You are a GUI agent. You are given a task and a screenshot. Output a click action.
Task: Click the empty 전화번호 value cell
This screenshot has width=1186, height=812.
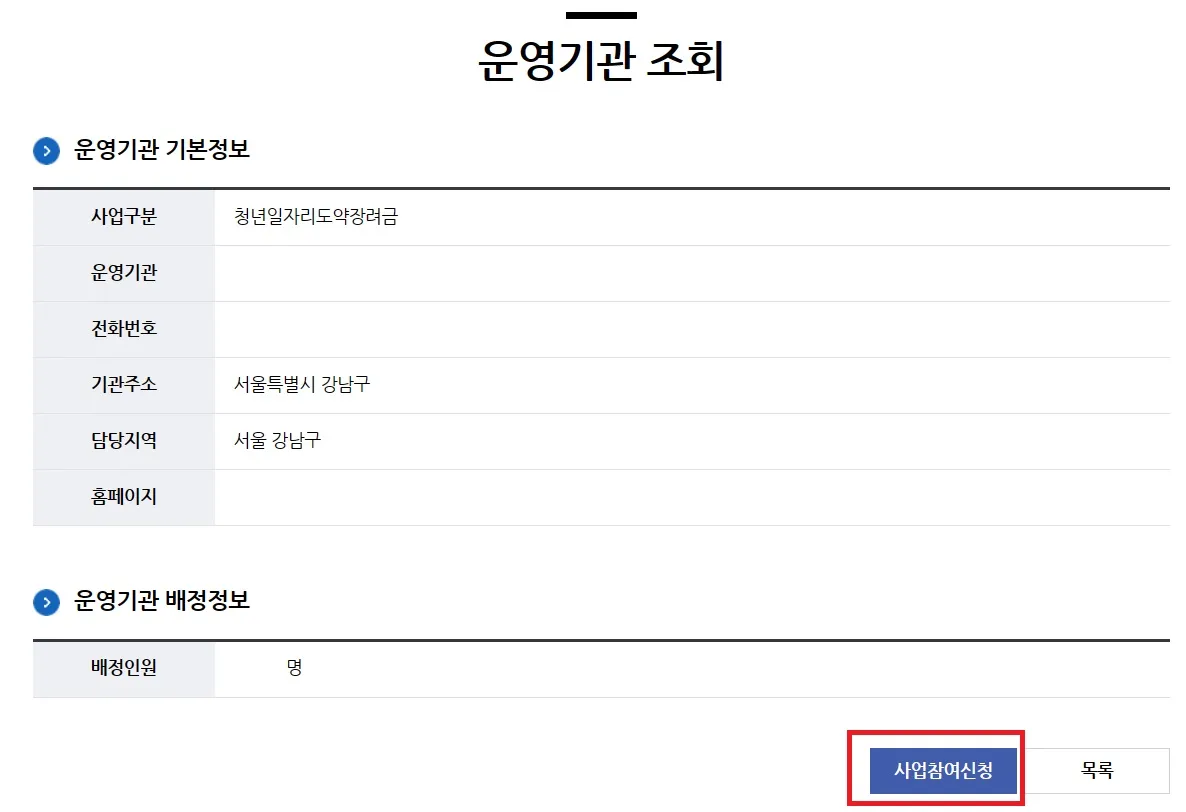point(600,328)
